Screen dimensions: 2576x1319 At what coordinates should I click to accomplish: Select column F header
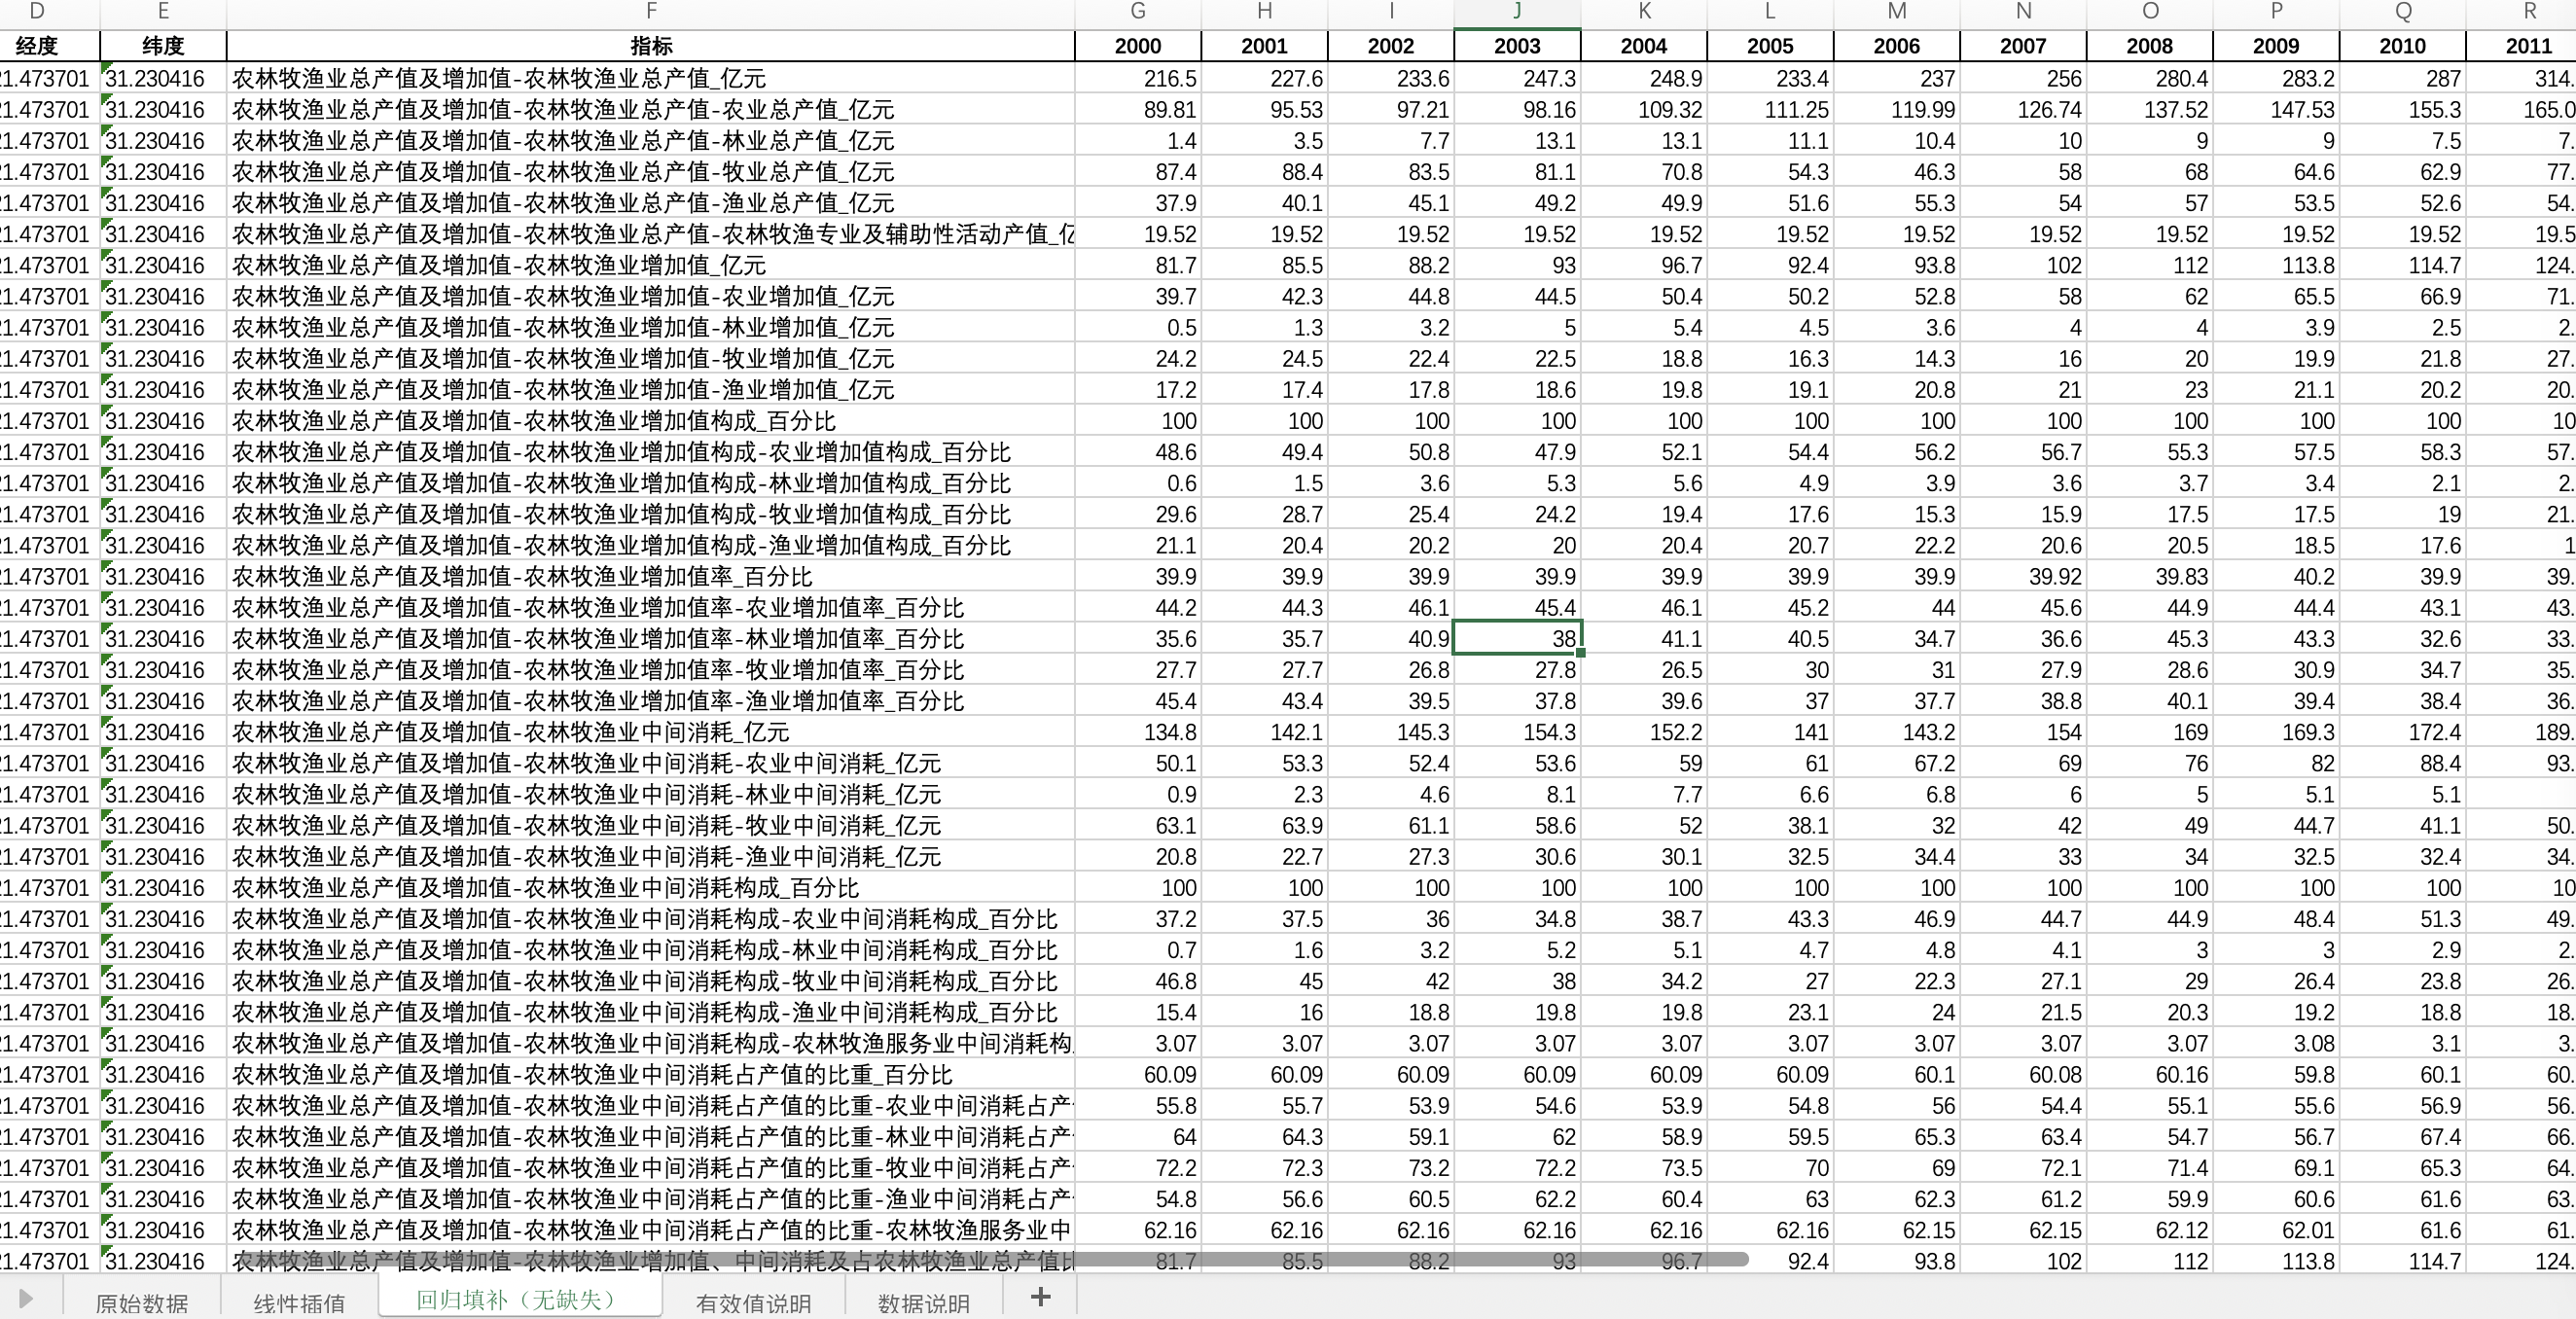650,12
